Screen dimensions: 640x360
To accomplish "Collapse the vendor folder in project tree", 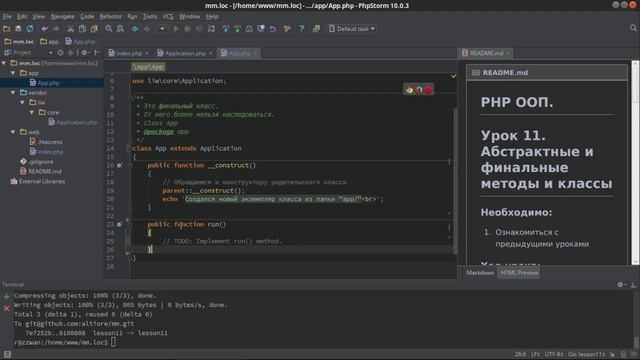I will tap(13, 93).
